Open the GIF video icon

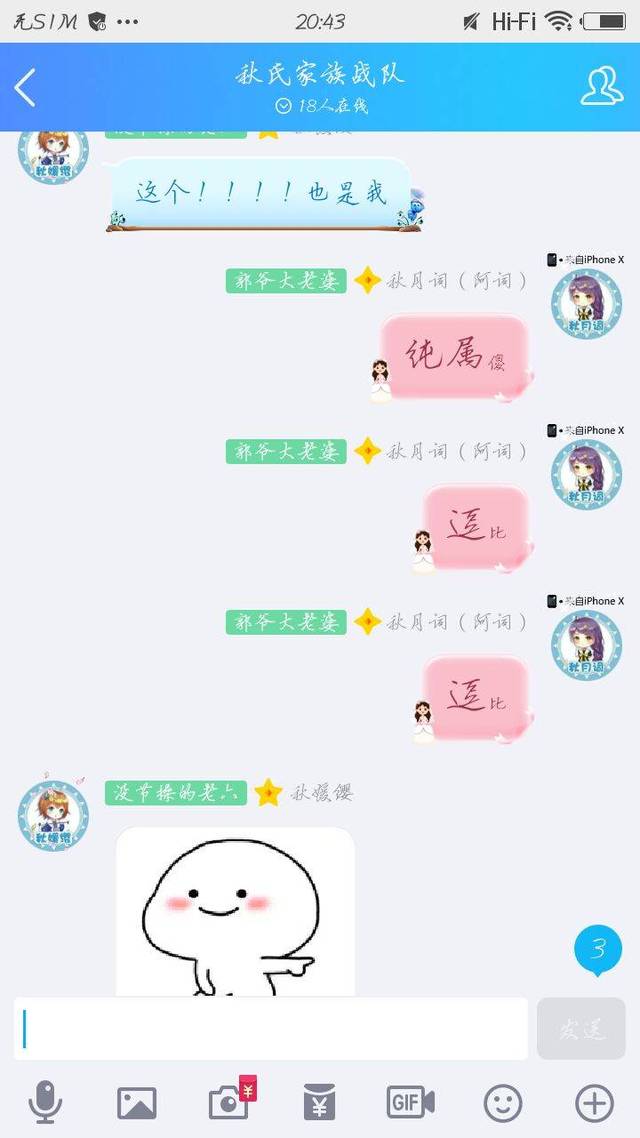coord(411,1102)
